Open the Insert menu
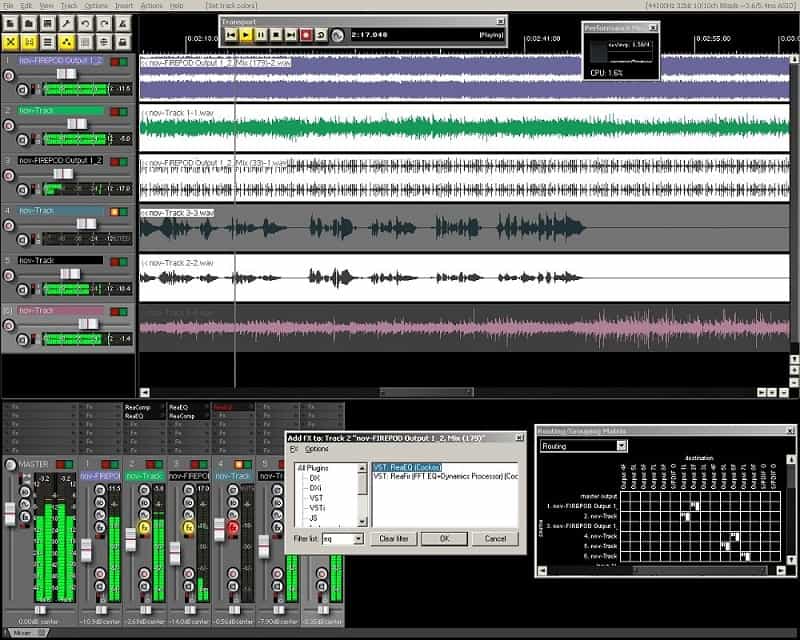The width and height of the screenshot is (800, 640). 124,6
